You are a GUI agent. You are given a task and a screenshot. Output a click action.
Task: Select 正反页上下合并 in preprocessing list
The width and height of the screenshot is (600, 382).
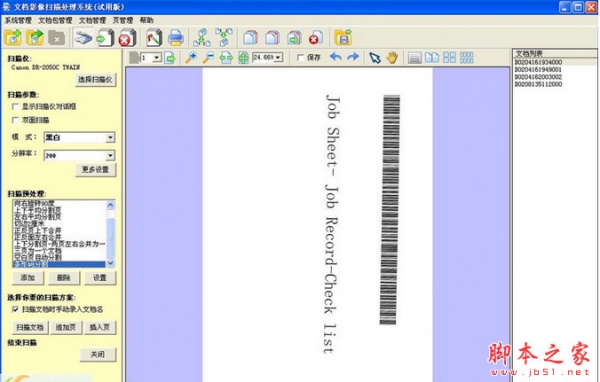38,231
